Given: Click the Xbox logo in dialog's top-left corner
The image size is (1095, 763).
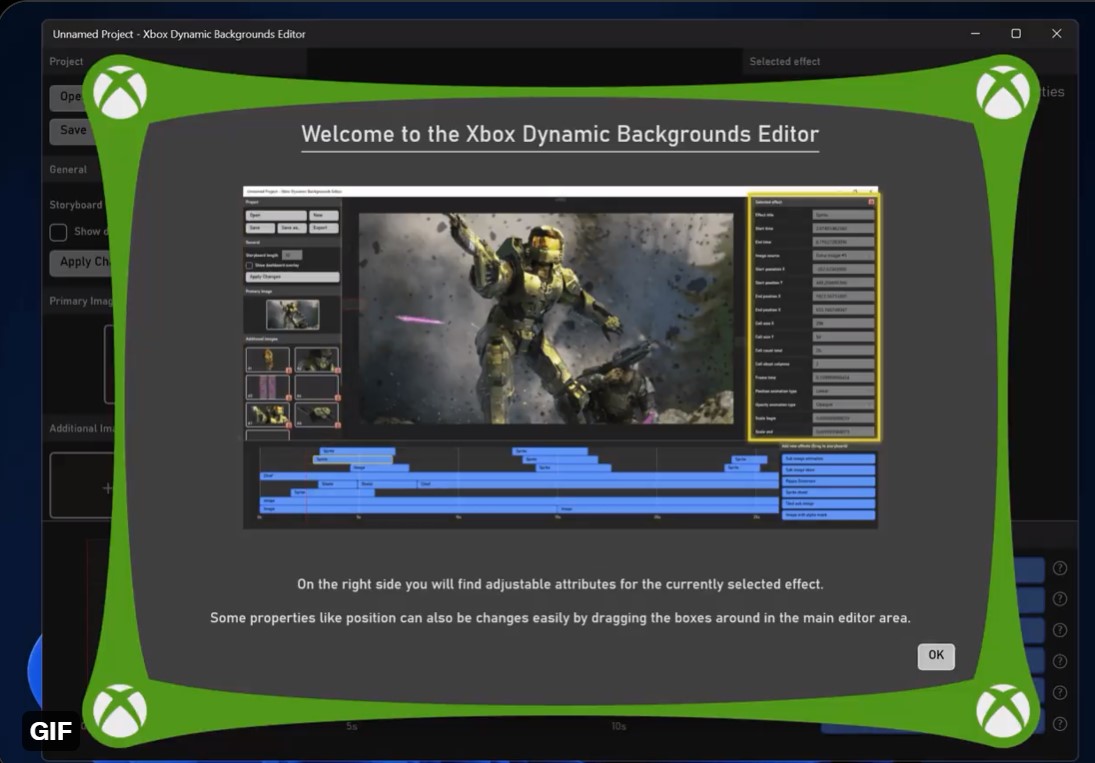Looking at the screenshot, I should coord(119,92).
